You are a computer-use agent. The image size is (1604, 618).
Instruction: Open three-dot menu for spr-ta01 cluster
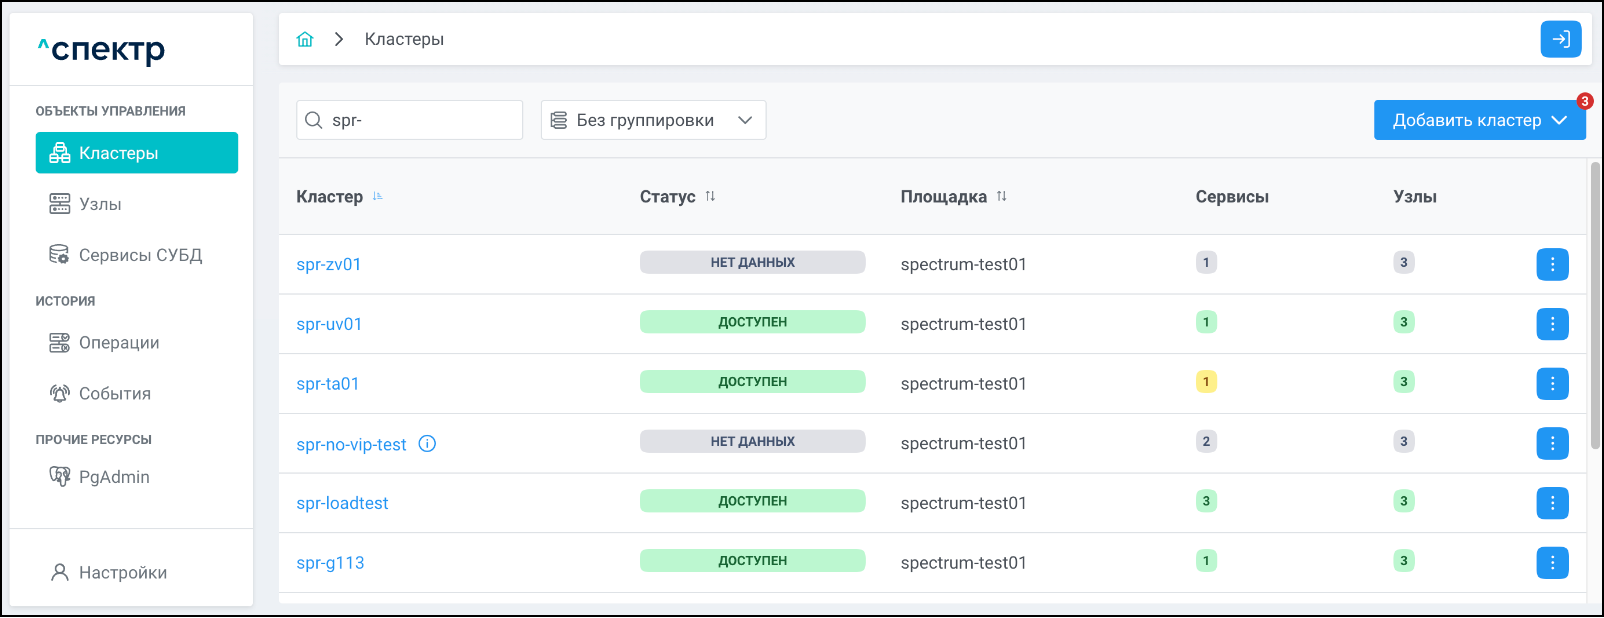[1552, 384]
